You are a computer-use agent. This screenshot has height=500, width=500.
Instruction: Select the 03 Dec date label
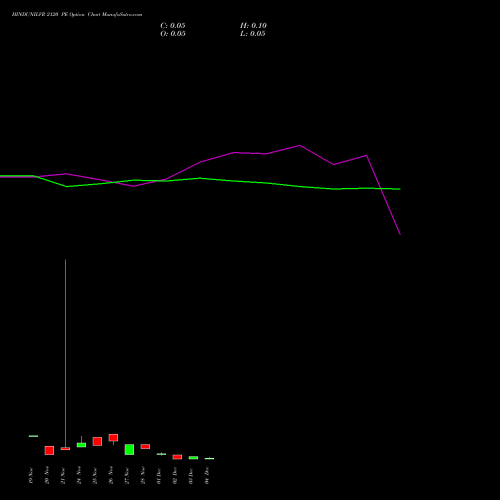(x=191, y=476)
